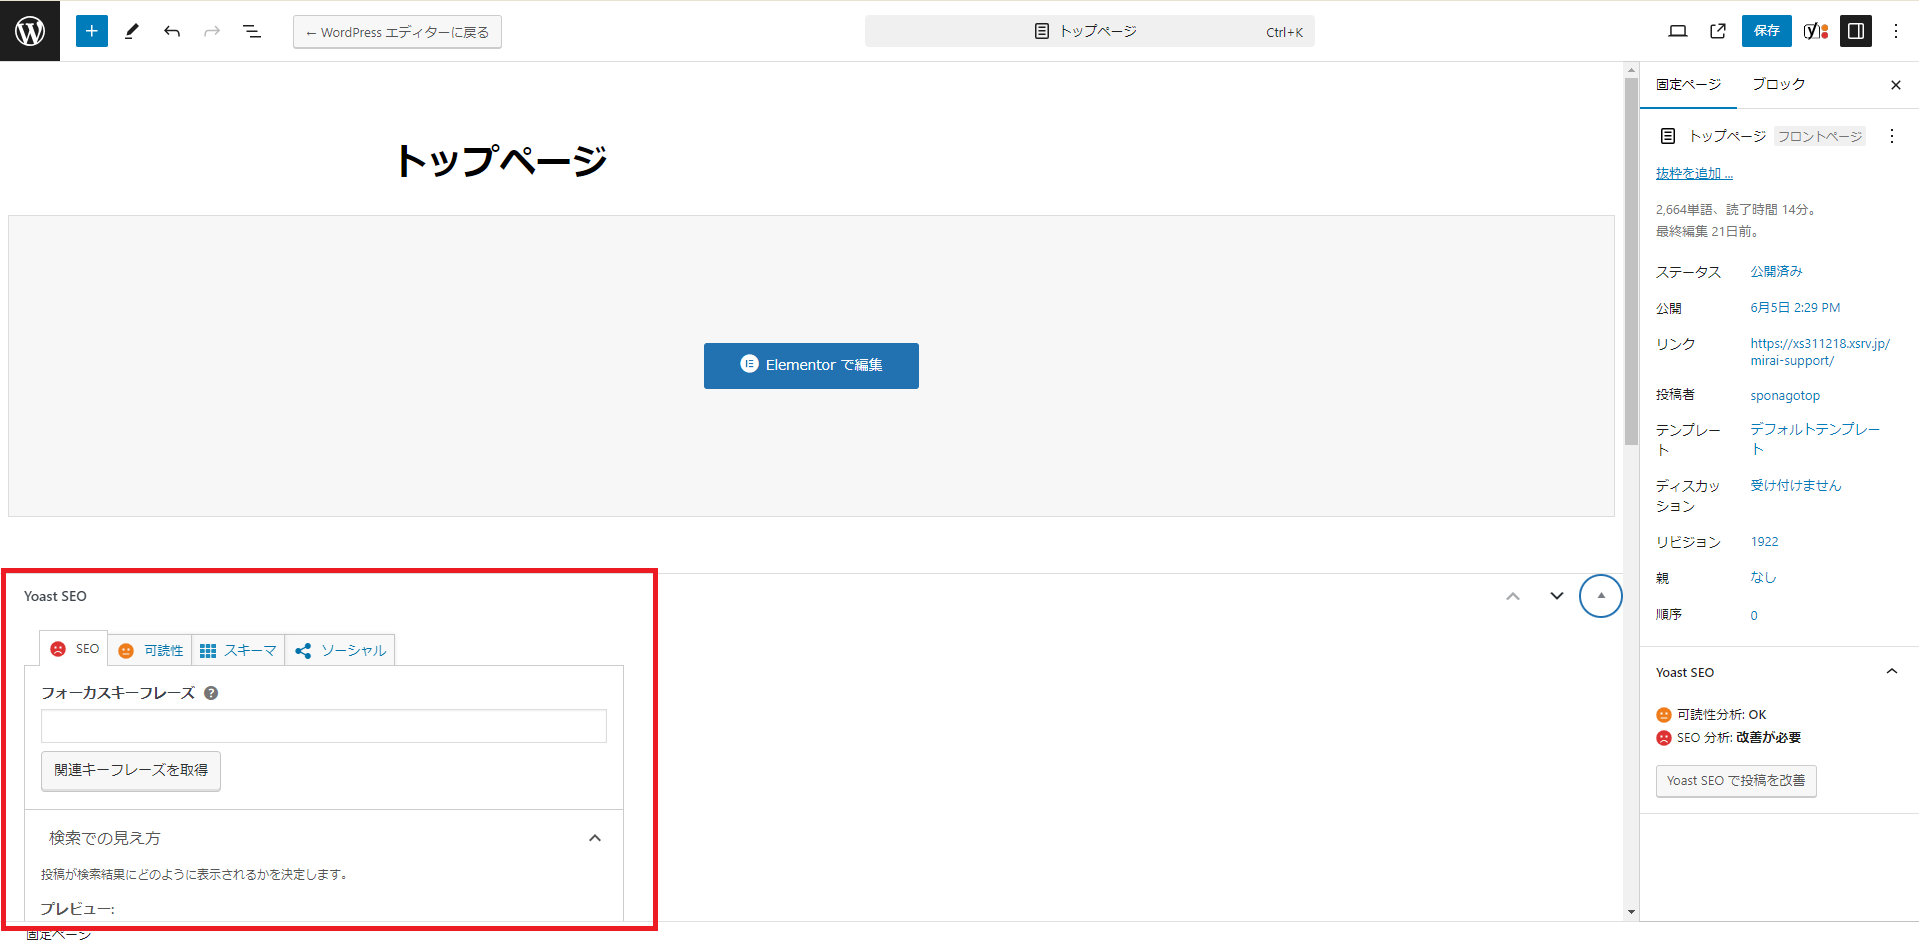Click the 固定ページ breadcrumb at bottom
The image size is (1919, 943).
[x=58, y=935]
